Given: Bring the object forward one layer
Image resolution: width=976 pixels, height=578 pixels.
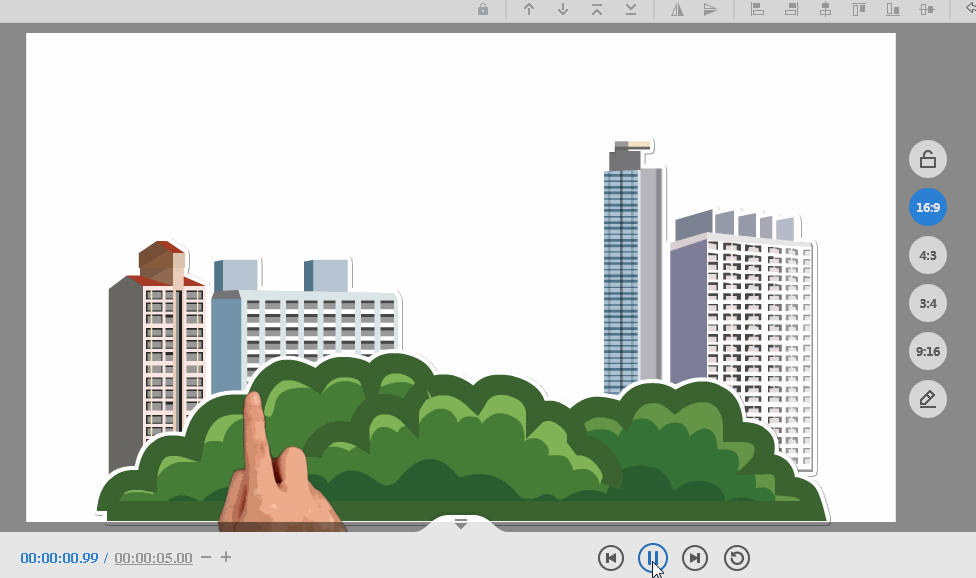Looking at the screenshot, I should point(529,9).
